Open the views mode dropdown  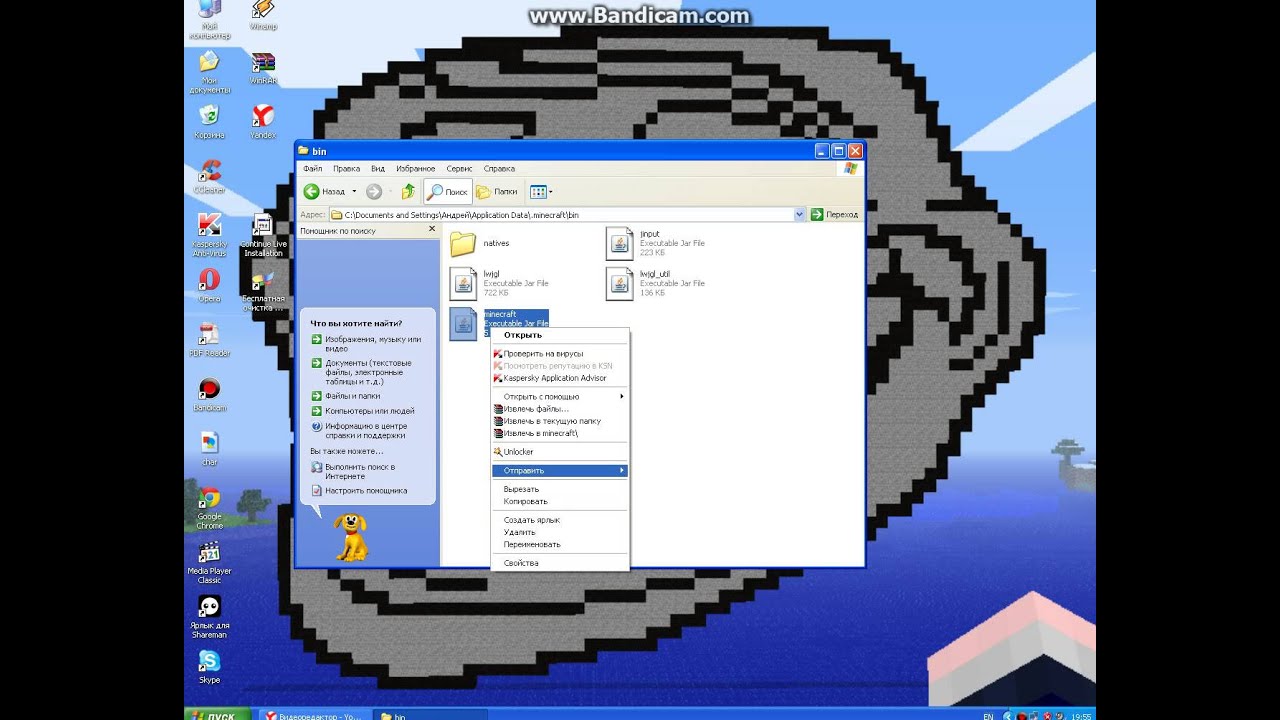tap(541, 191)
